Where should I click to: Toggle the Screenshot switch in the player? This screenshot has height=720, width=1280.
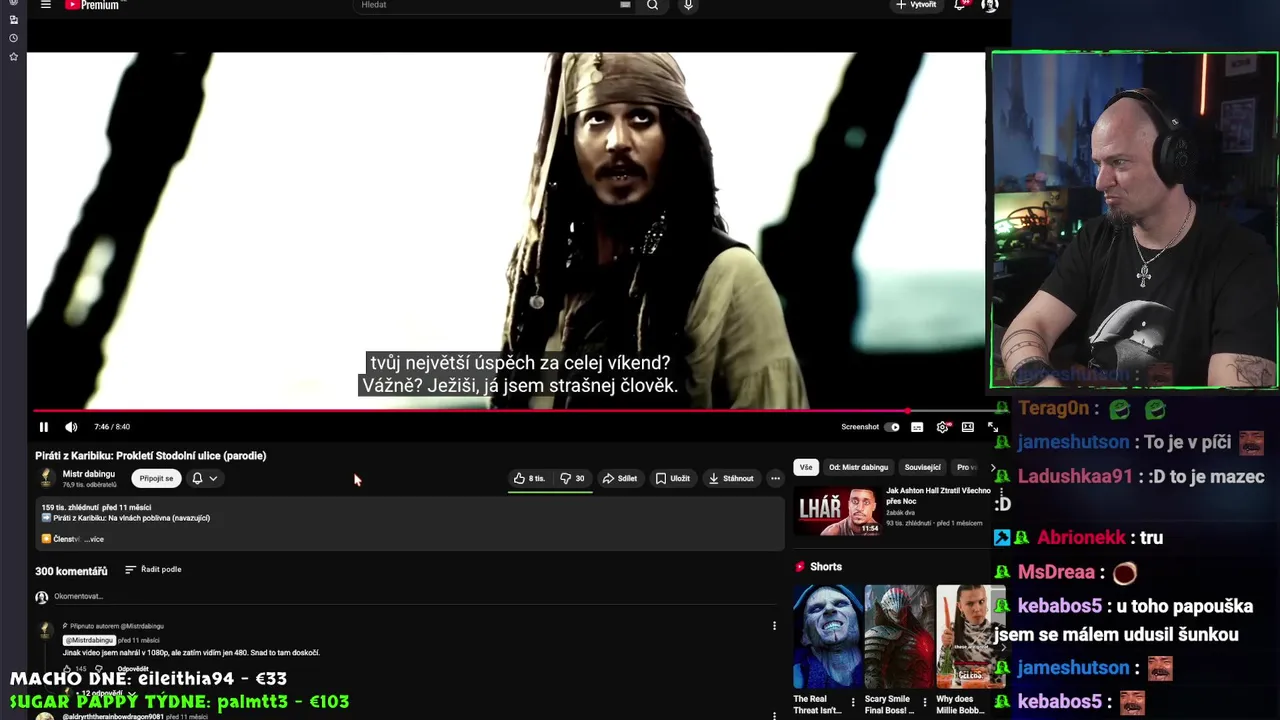point(892,427)
